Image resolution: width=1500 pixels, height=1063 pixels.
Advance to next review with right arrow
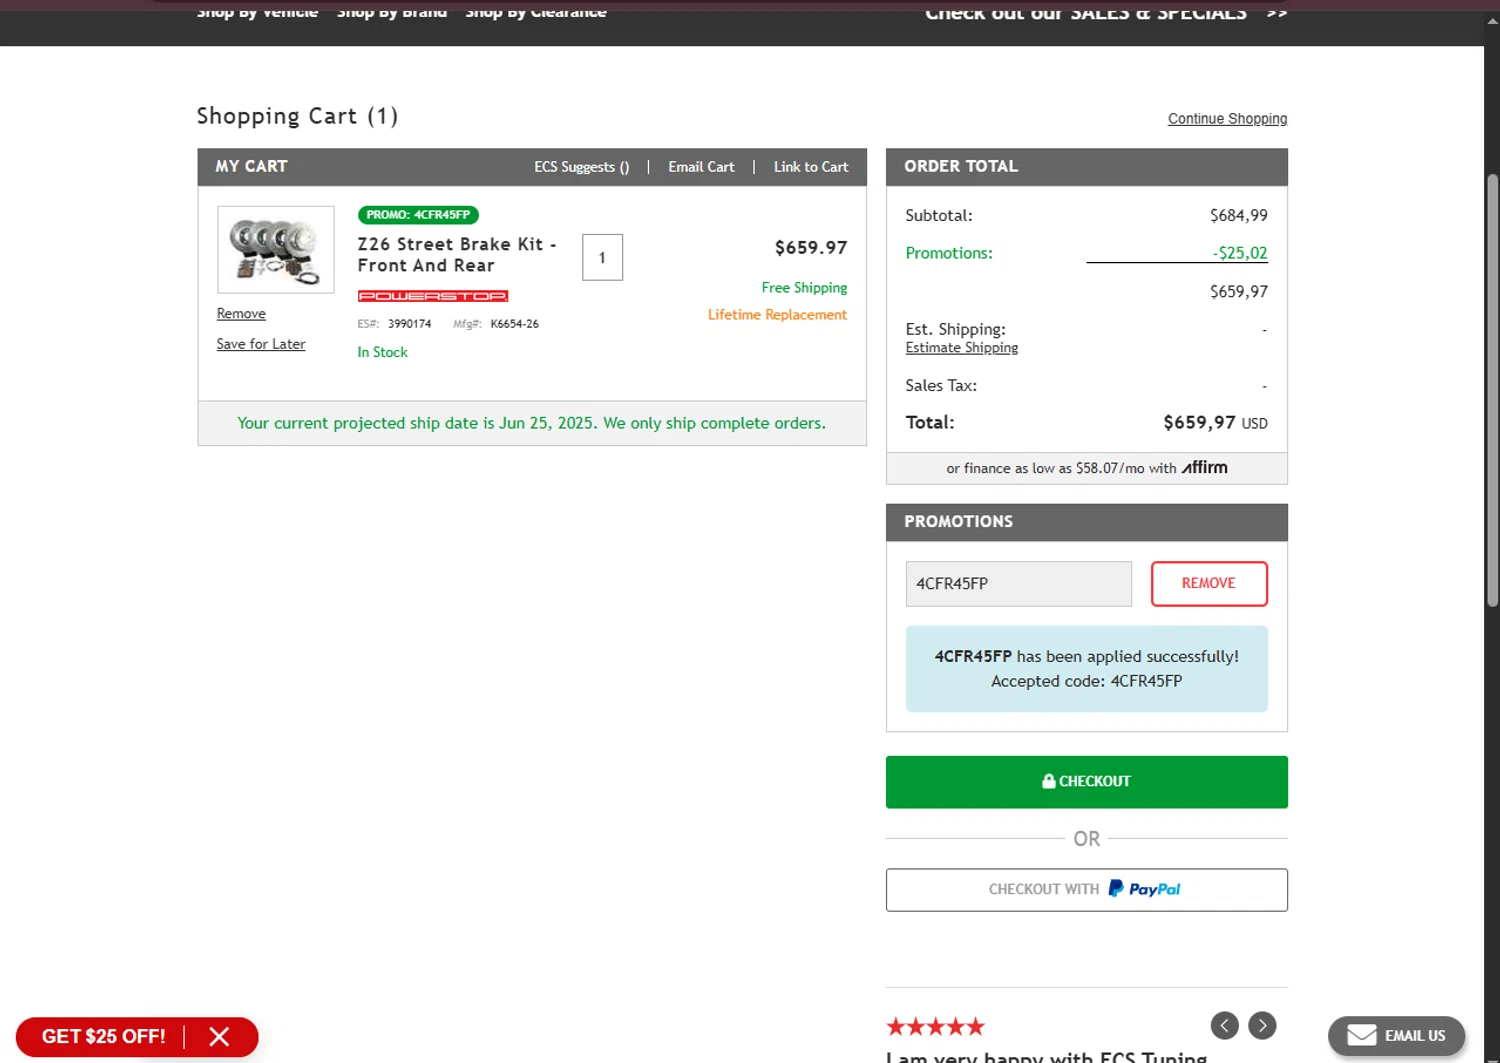pos(1262,1025)
